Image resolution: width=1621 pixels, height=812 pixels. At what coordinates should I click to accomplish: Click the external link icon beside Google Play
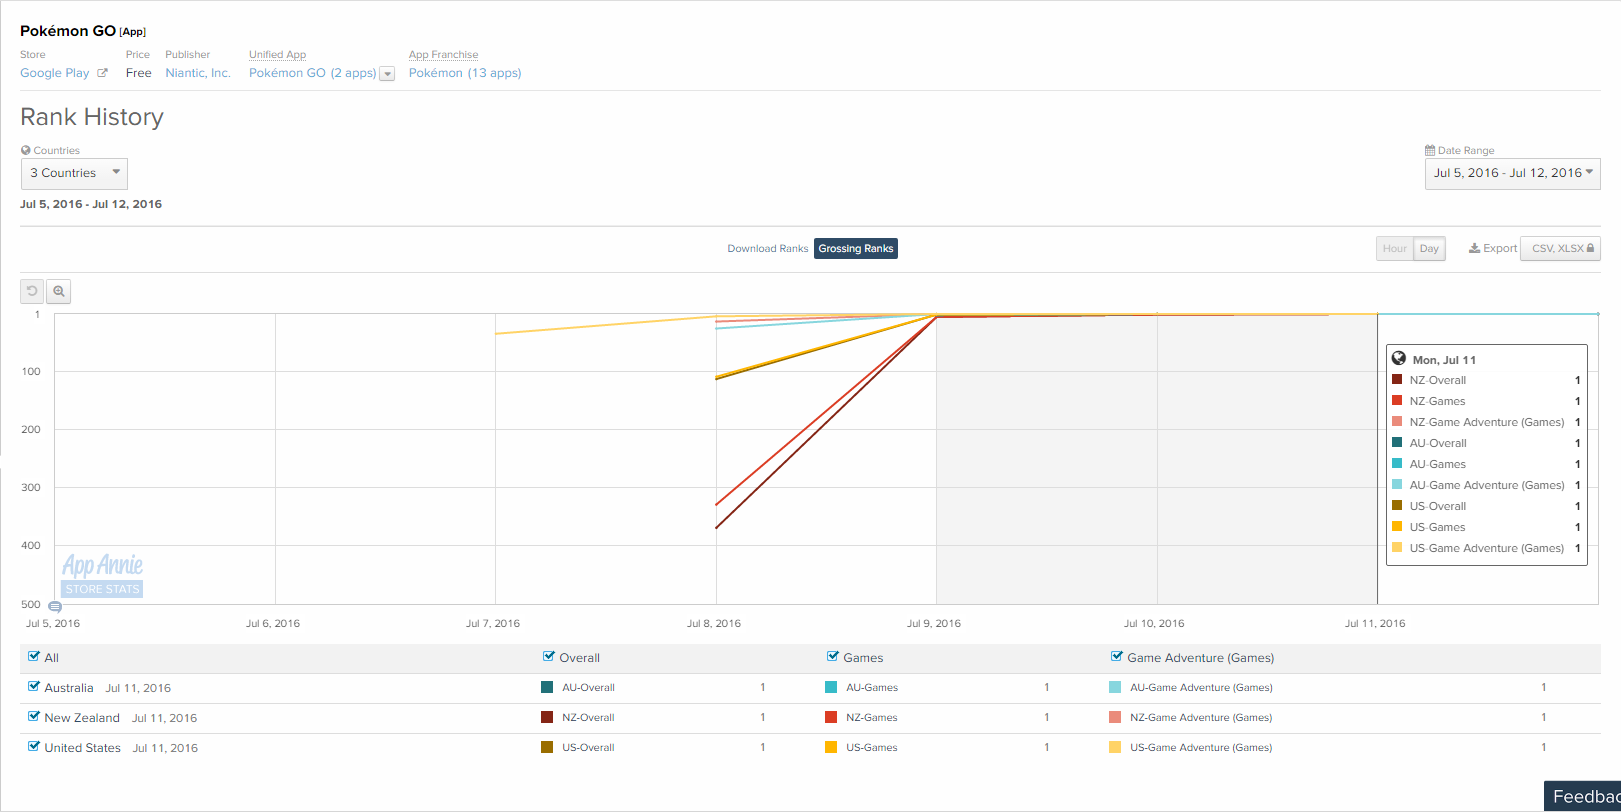tap(102, 73)
